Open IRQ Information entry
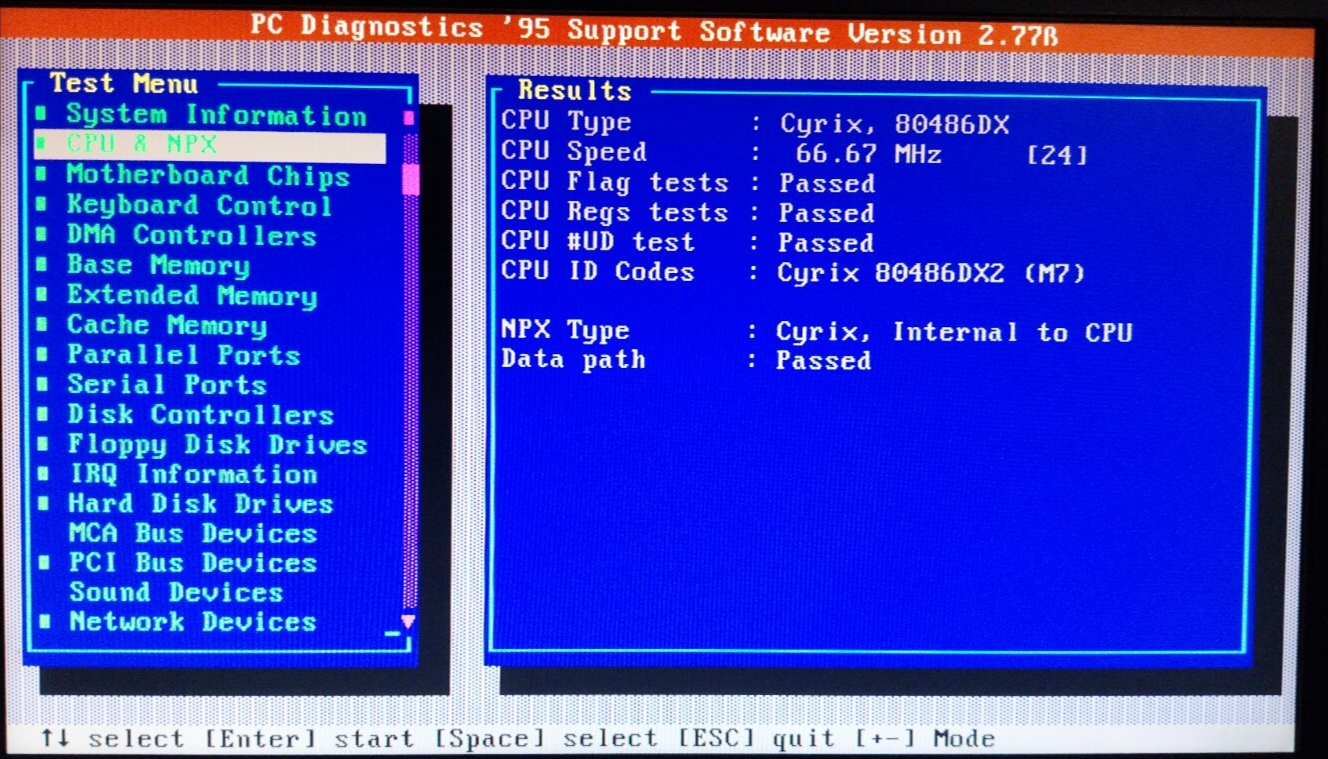The image size is (1328, 759). coord(193,474)
